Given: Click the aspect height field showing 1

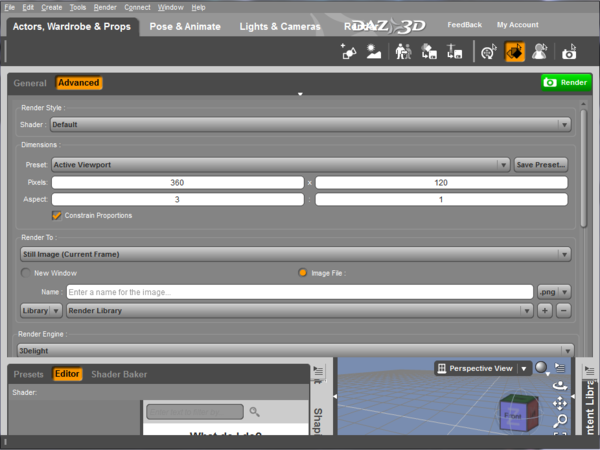Looking at the screenshot, I should click(441, 199).
